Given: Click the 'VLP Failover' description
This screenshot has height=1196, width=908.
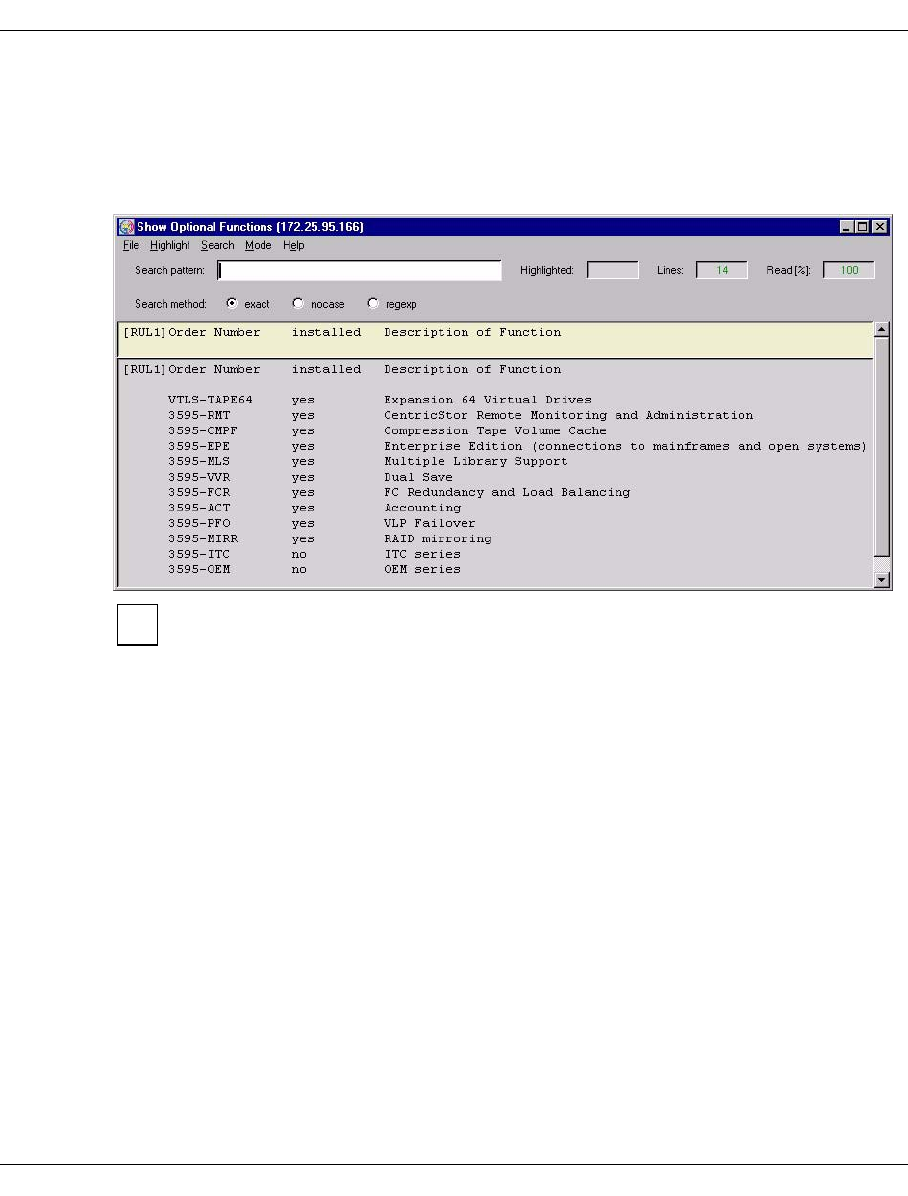Looking at the screenshot, I should (x=430, y=523).
